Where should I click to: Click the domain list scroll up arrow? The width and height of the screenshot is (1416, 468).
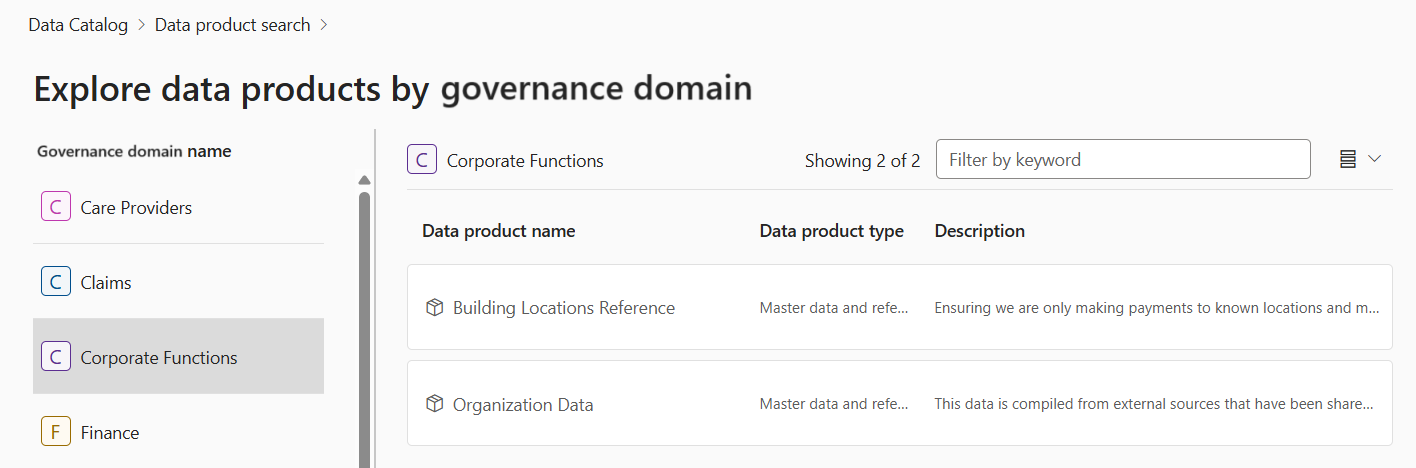coord(364,180)
